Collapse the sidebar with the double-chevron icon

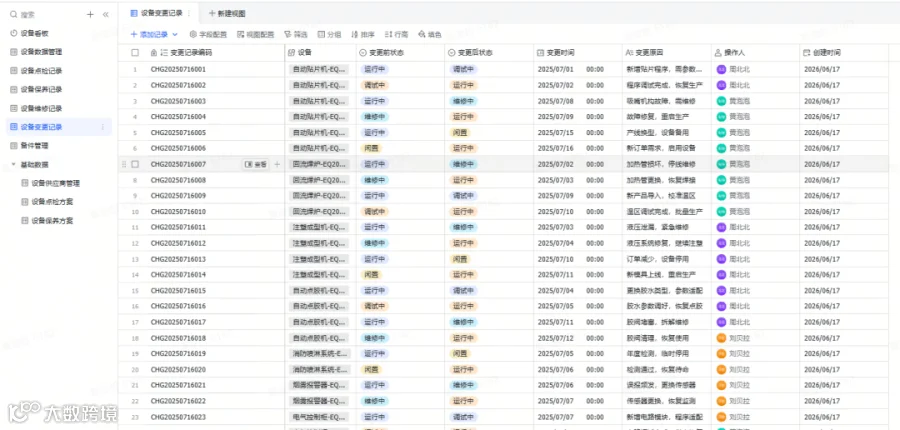(106, 14)
